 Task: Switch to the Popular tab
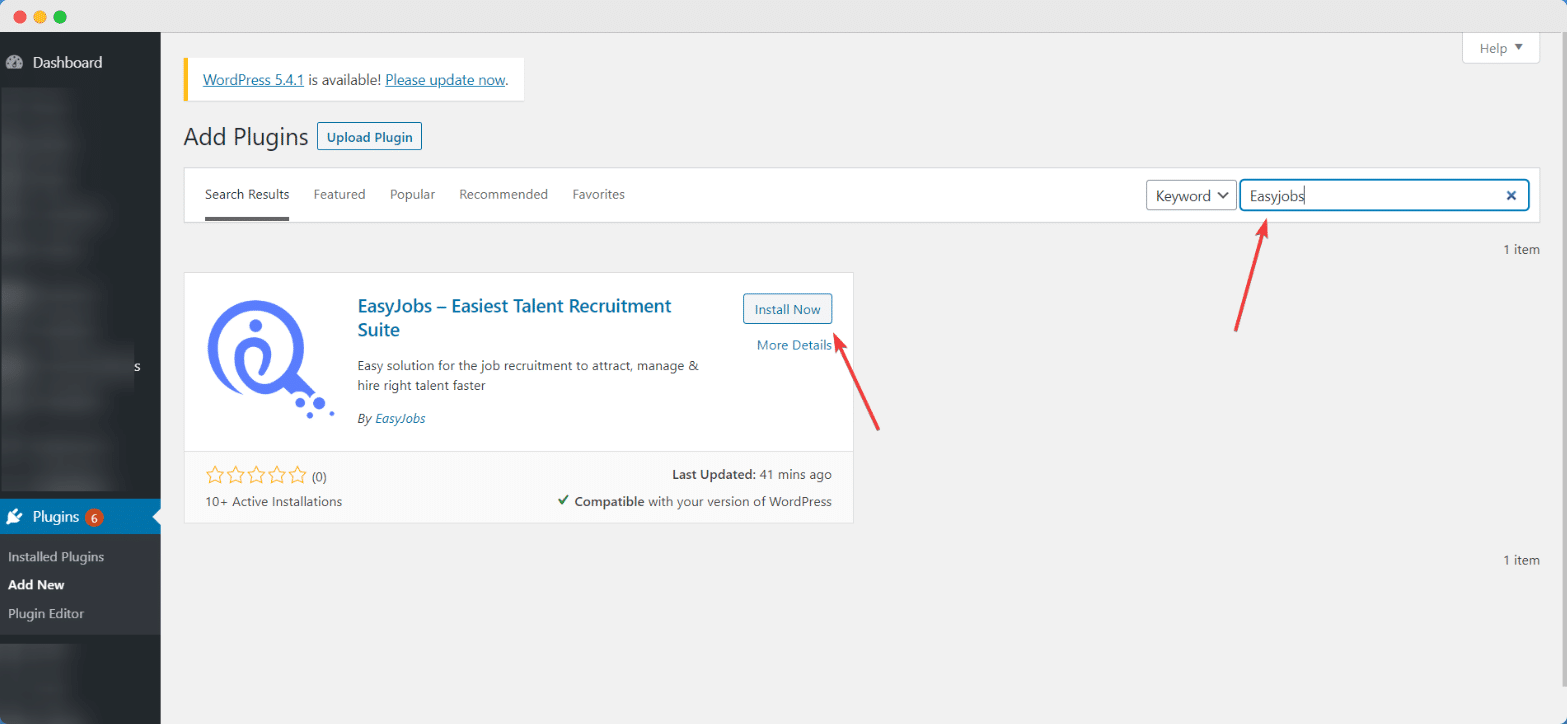point(412,194)
